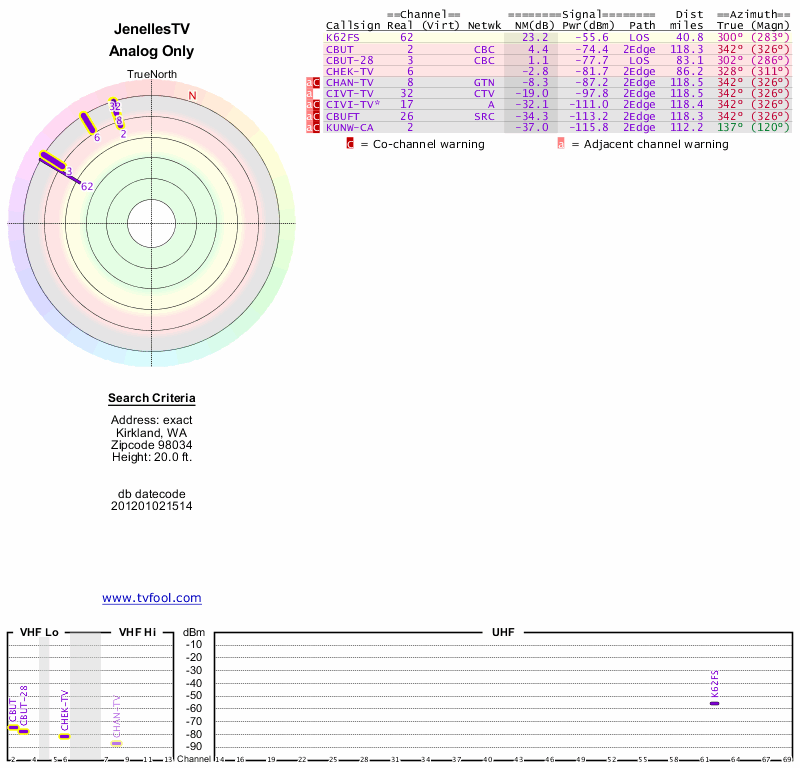
Task: Select the CBUT callsign in the table
Action: (339, 49)
